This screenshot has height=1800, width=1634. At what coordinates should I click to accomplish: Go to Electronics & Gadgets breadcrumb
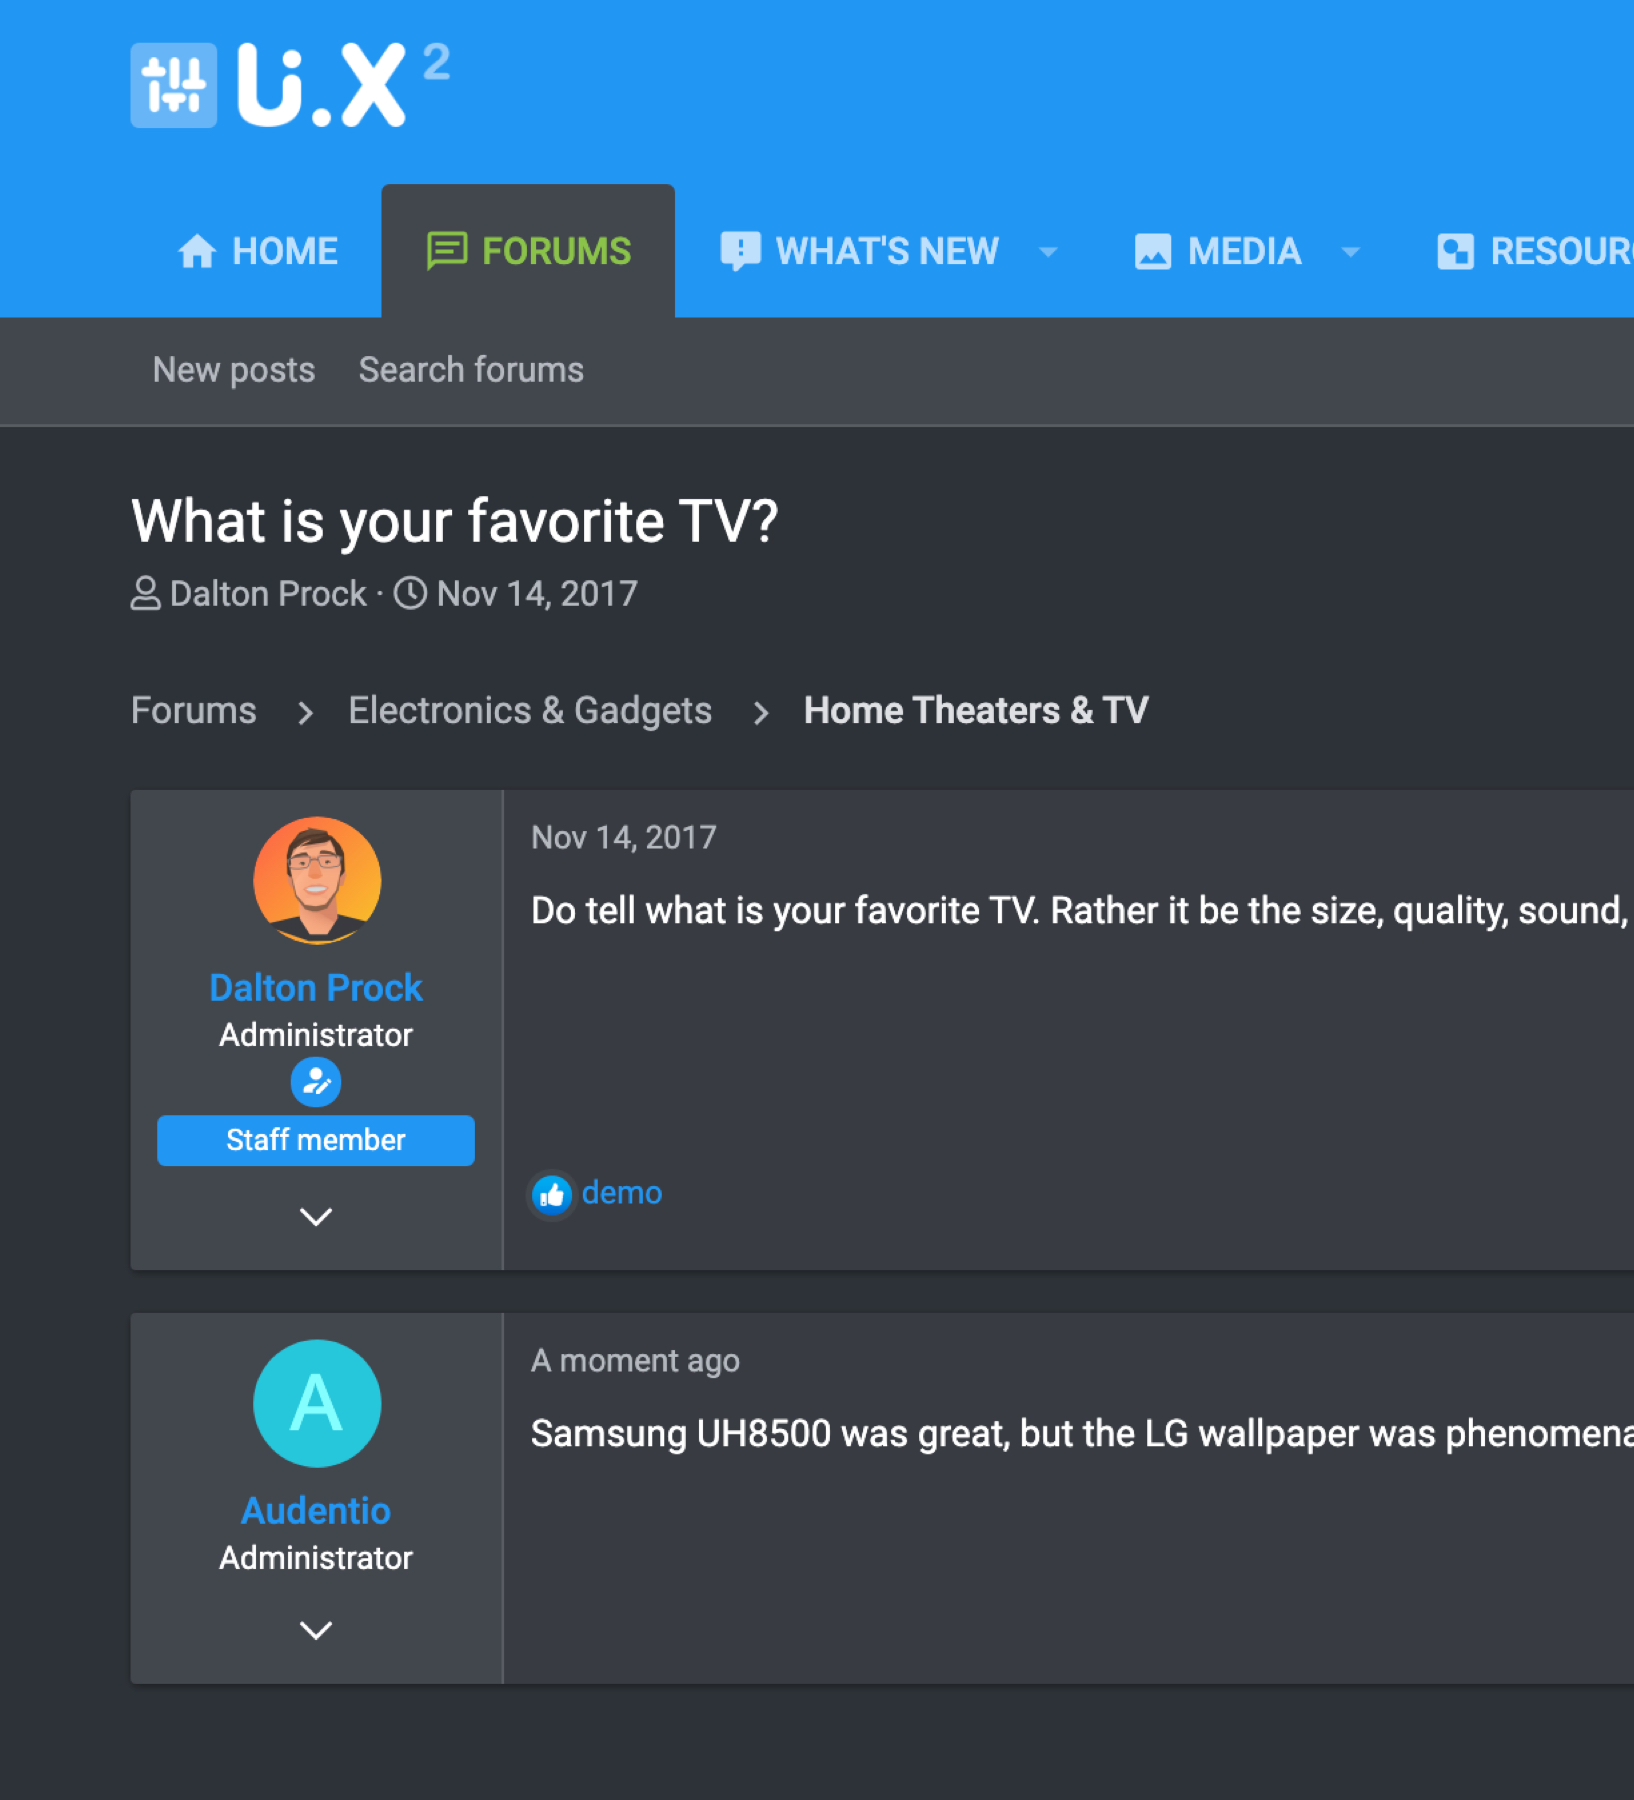point(530,711)
